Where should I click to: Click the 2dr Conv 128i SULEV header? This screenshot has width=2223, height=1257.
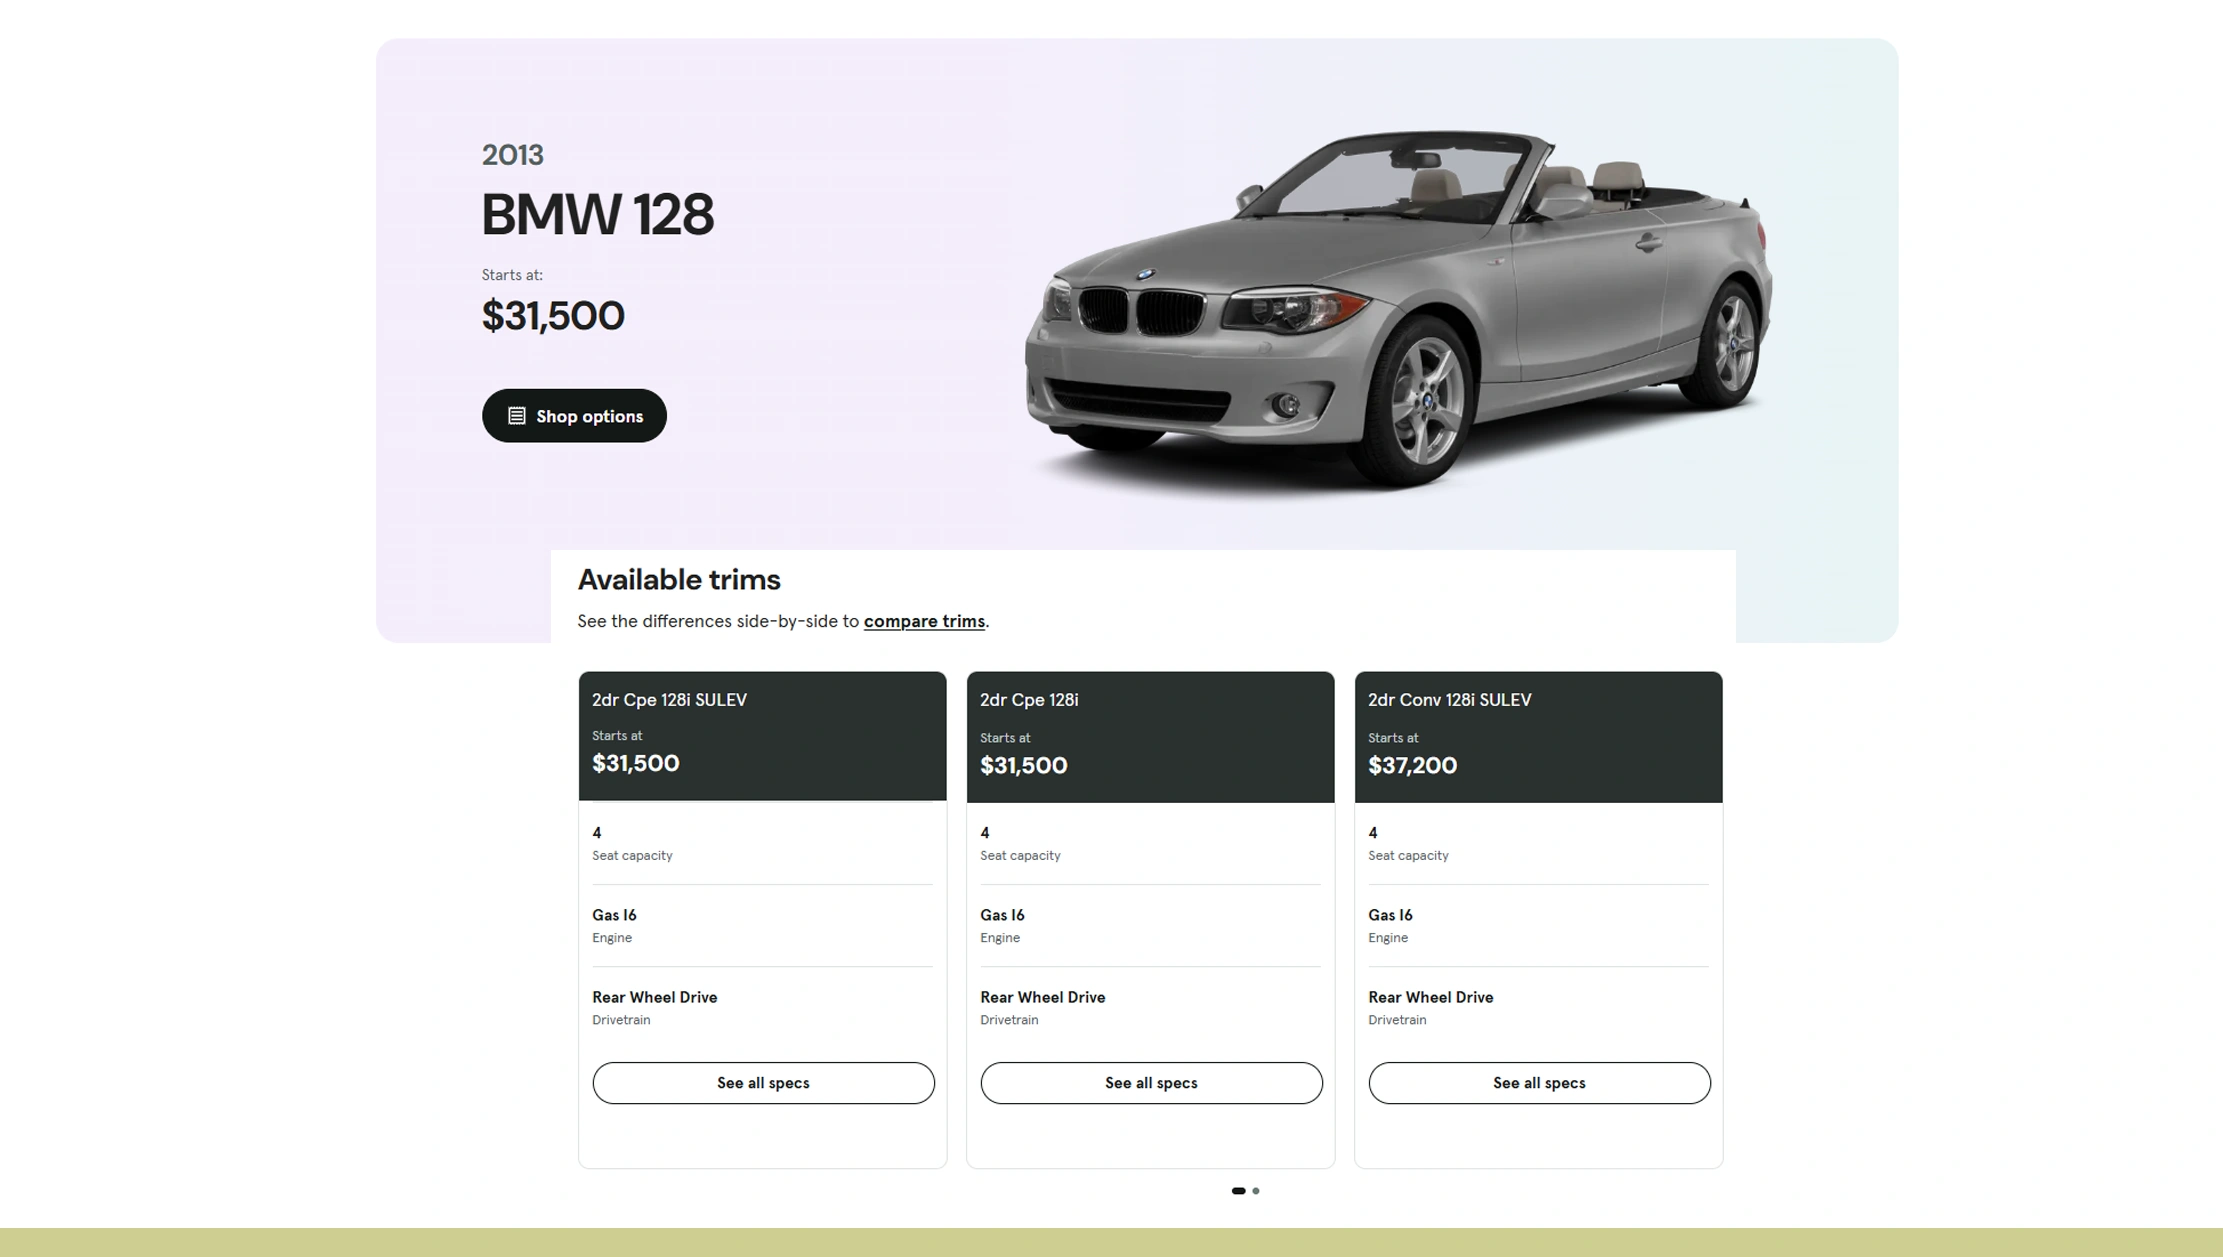click(x=1449, y=700)
